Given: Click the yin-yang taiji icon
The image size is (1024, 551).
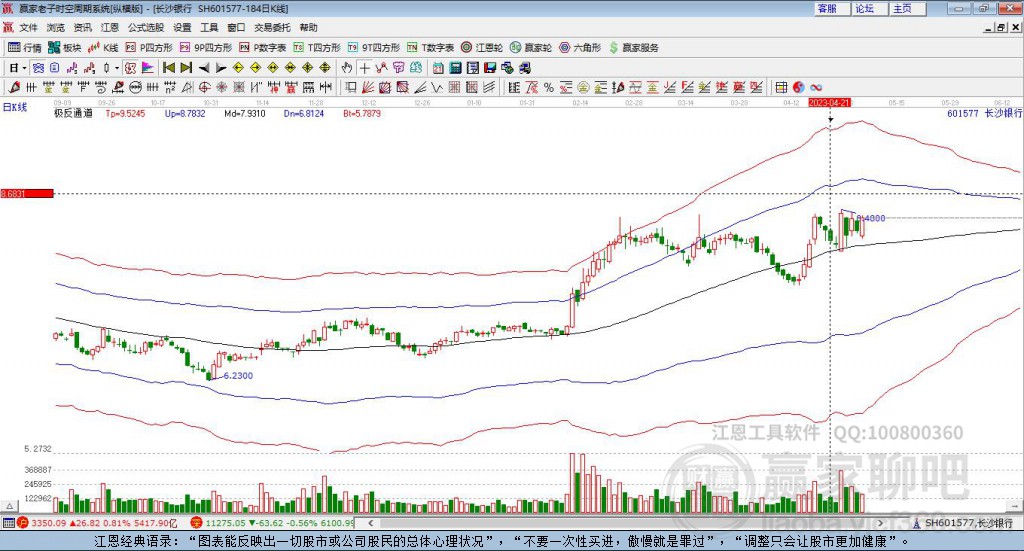Looking at the screenshot, I should coord(799,87).
